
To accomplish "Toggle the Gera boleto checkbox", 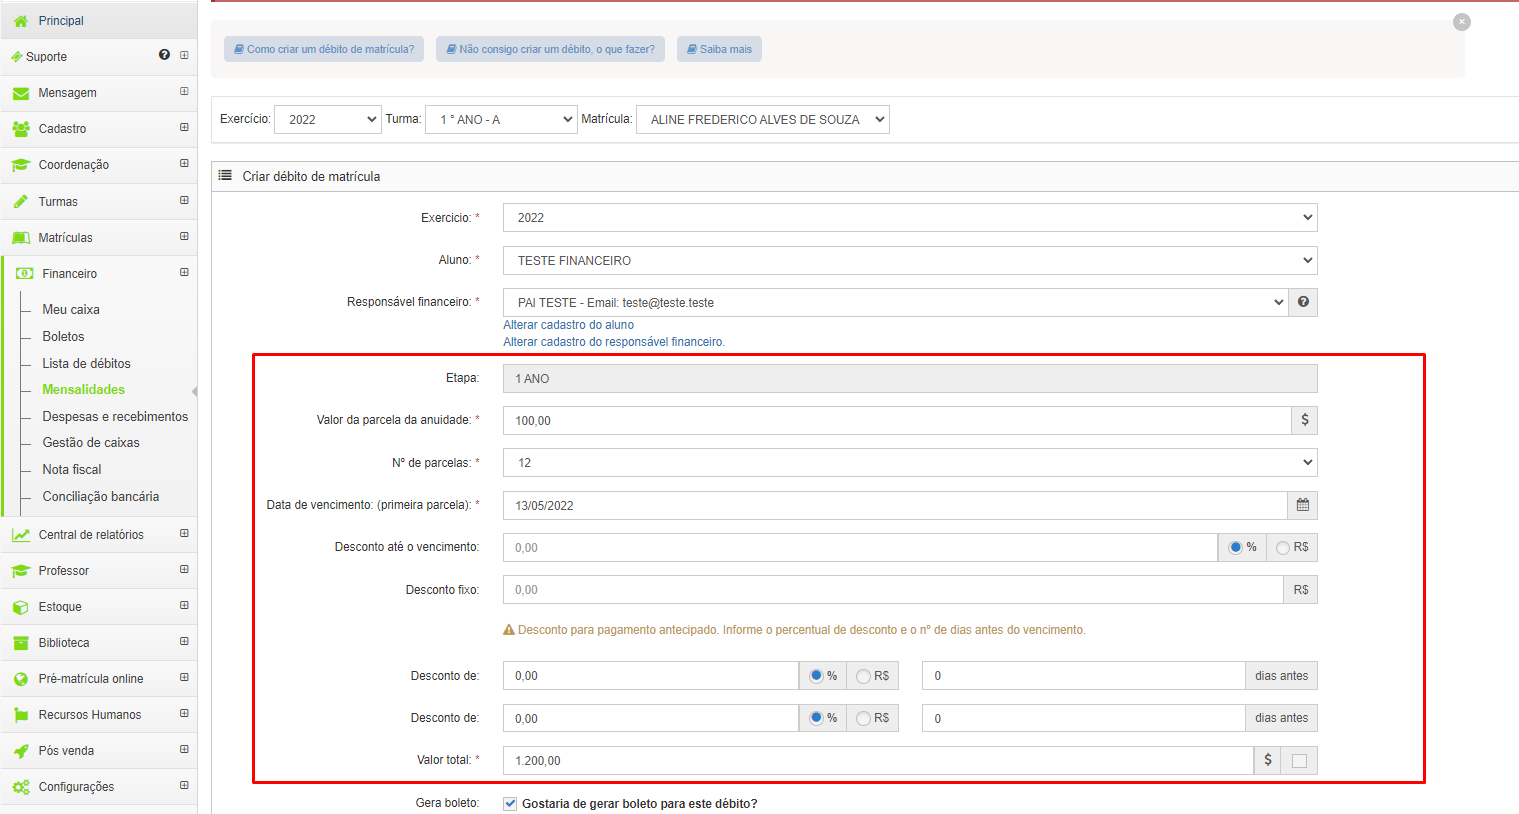I will (x=510, y=803).
